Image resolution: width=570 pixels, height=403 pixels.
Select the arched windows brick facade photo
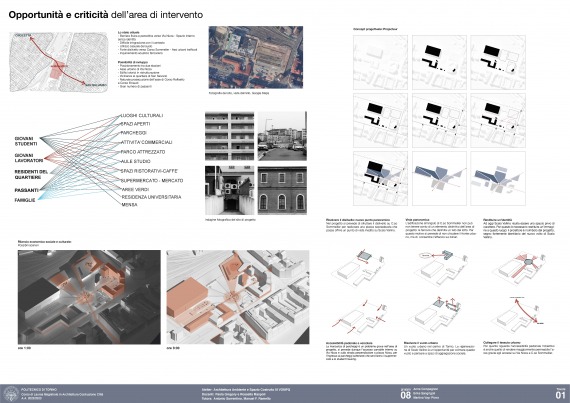tap(282, 190)
